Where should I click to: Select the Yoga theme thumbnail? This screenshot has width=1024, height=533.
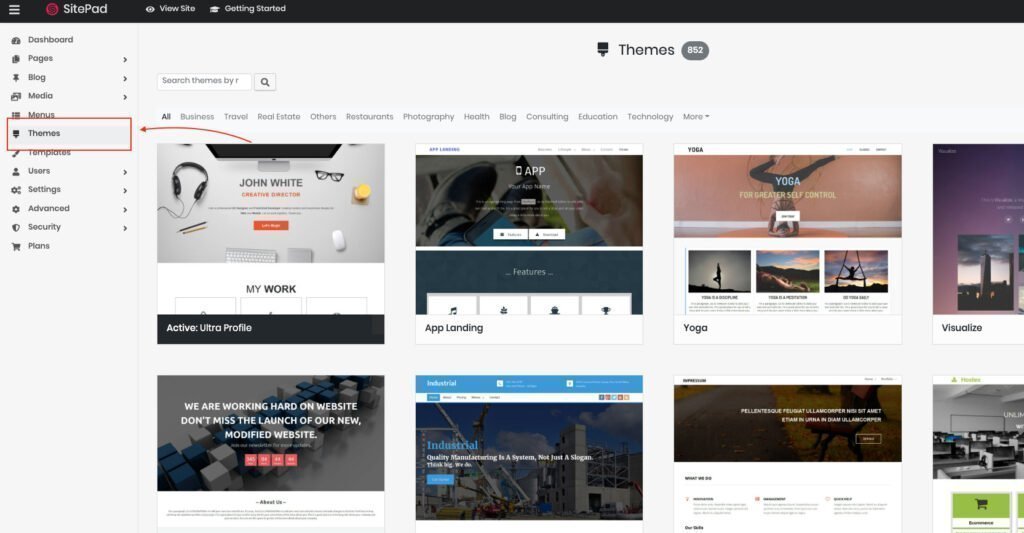[788, 229]
